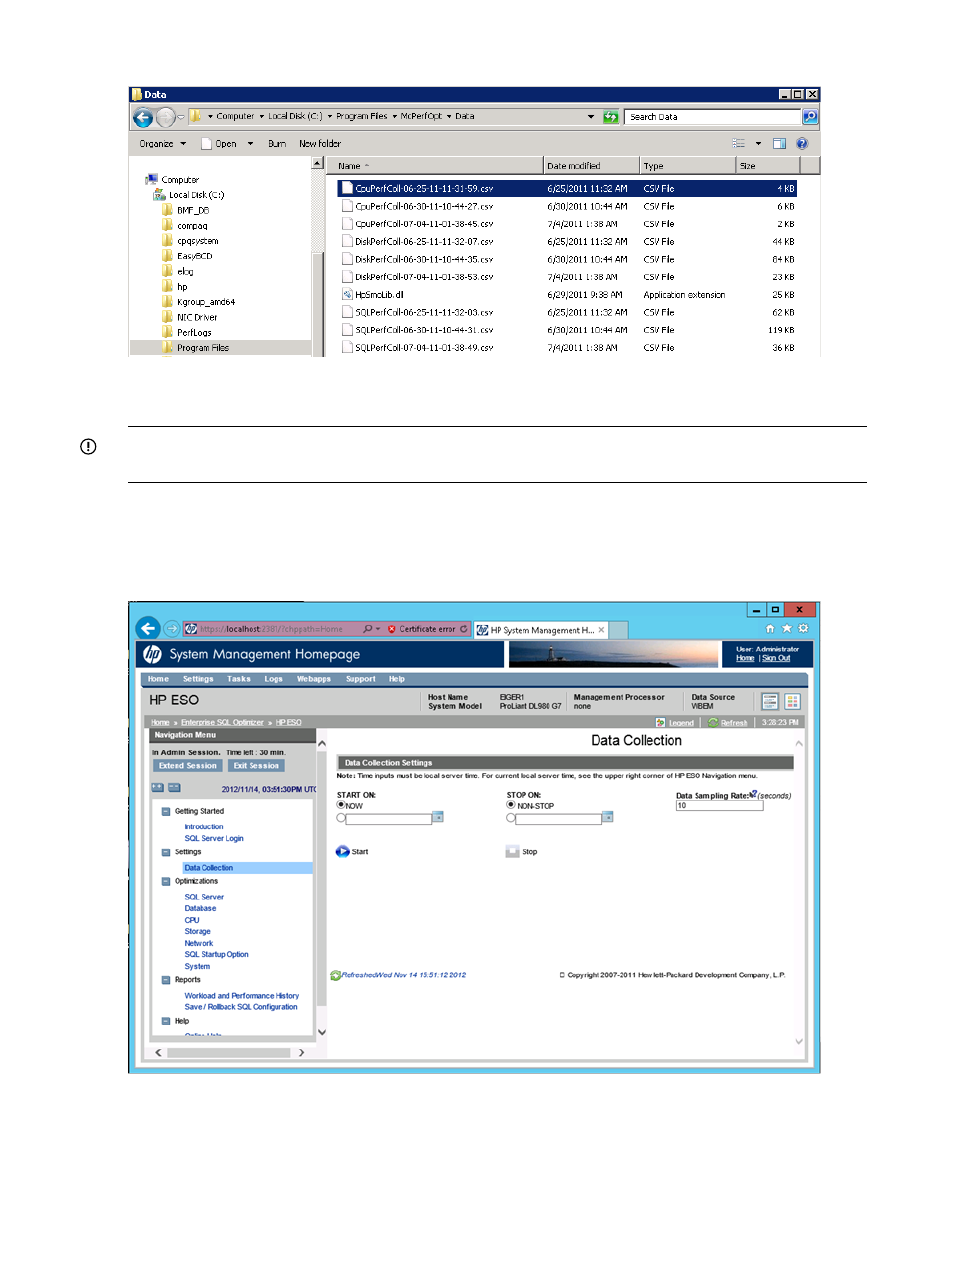The height and width of the screenshot is (1270, 954).
Task: Open browser tools gear icon
Action: [x=803, y=629]
